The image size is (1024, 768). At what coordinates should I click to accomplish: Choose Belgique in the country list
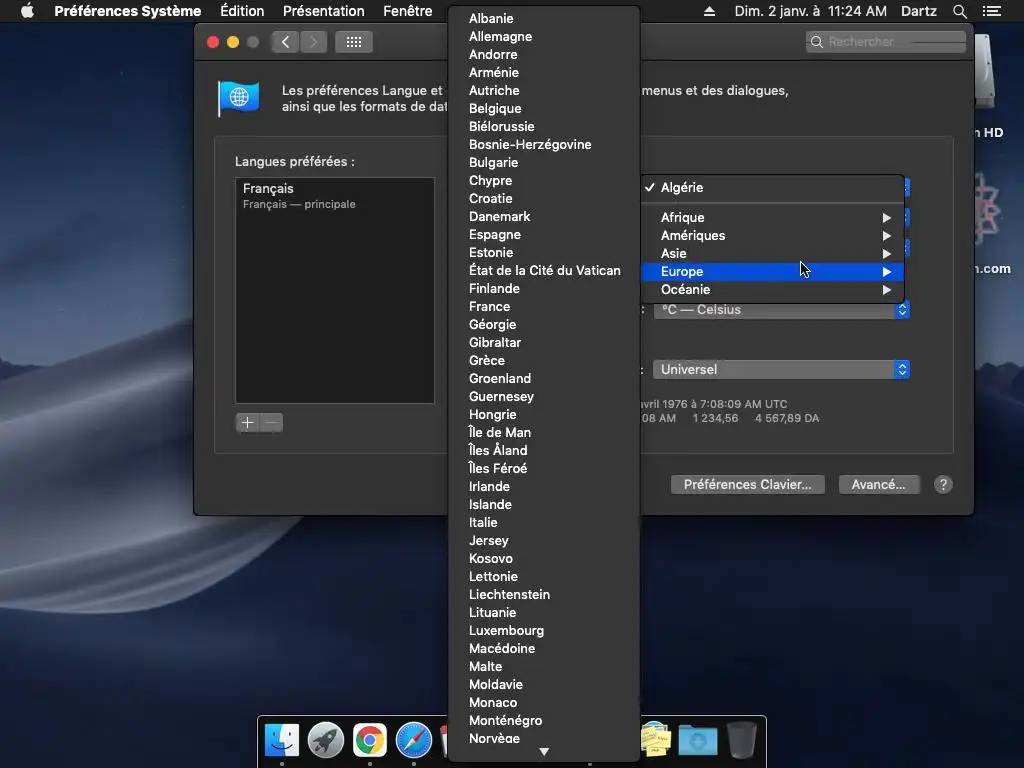543,109
